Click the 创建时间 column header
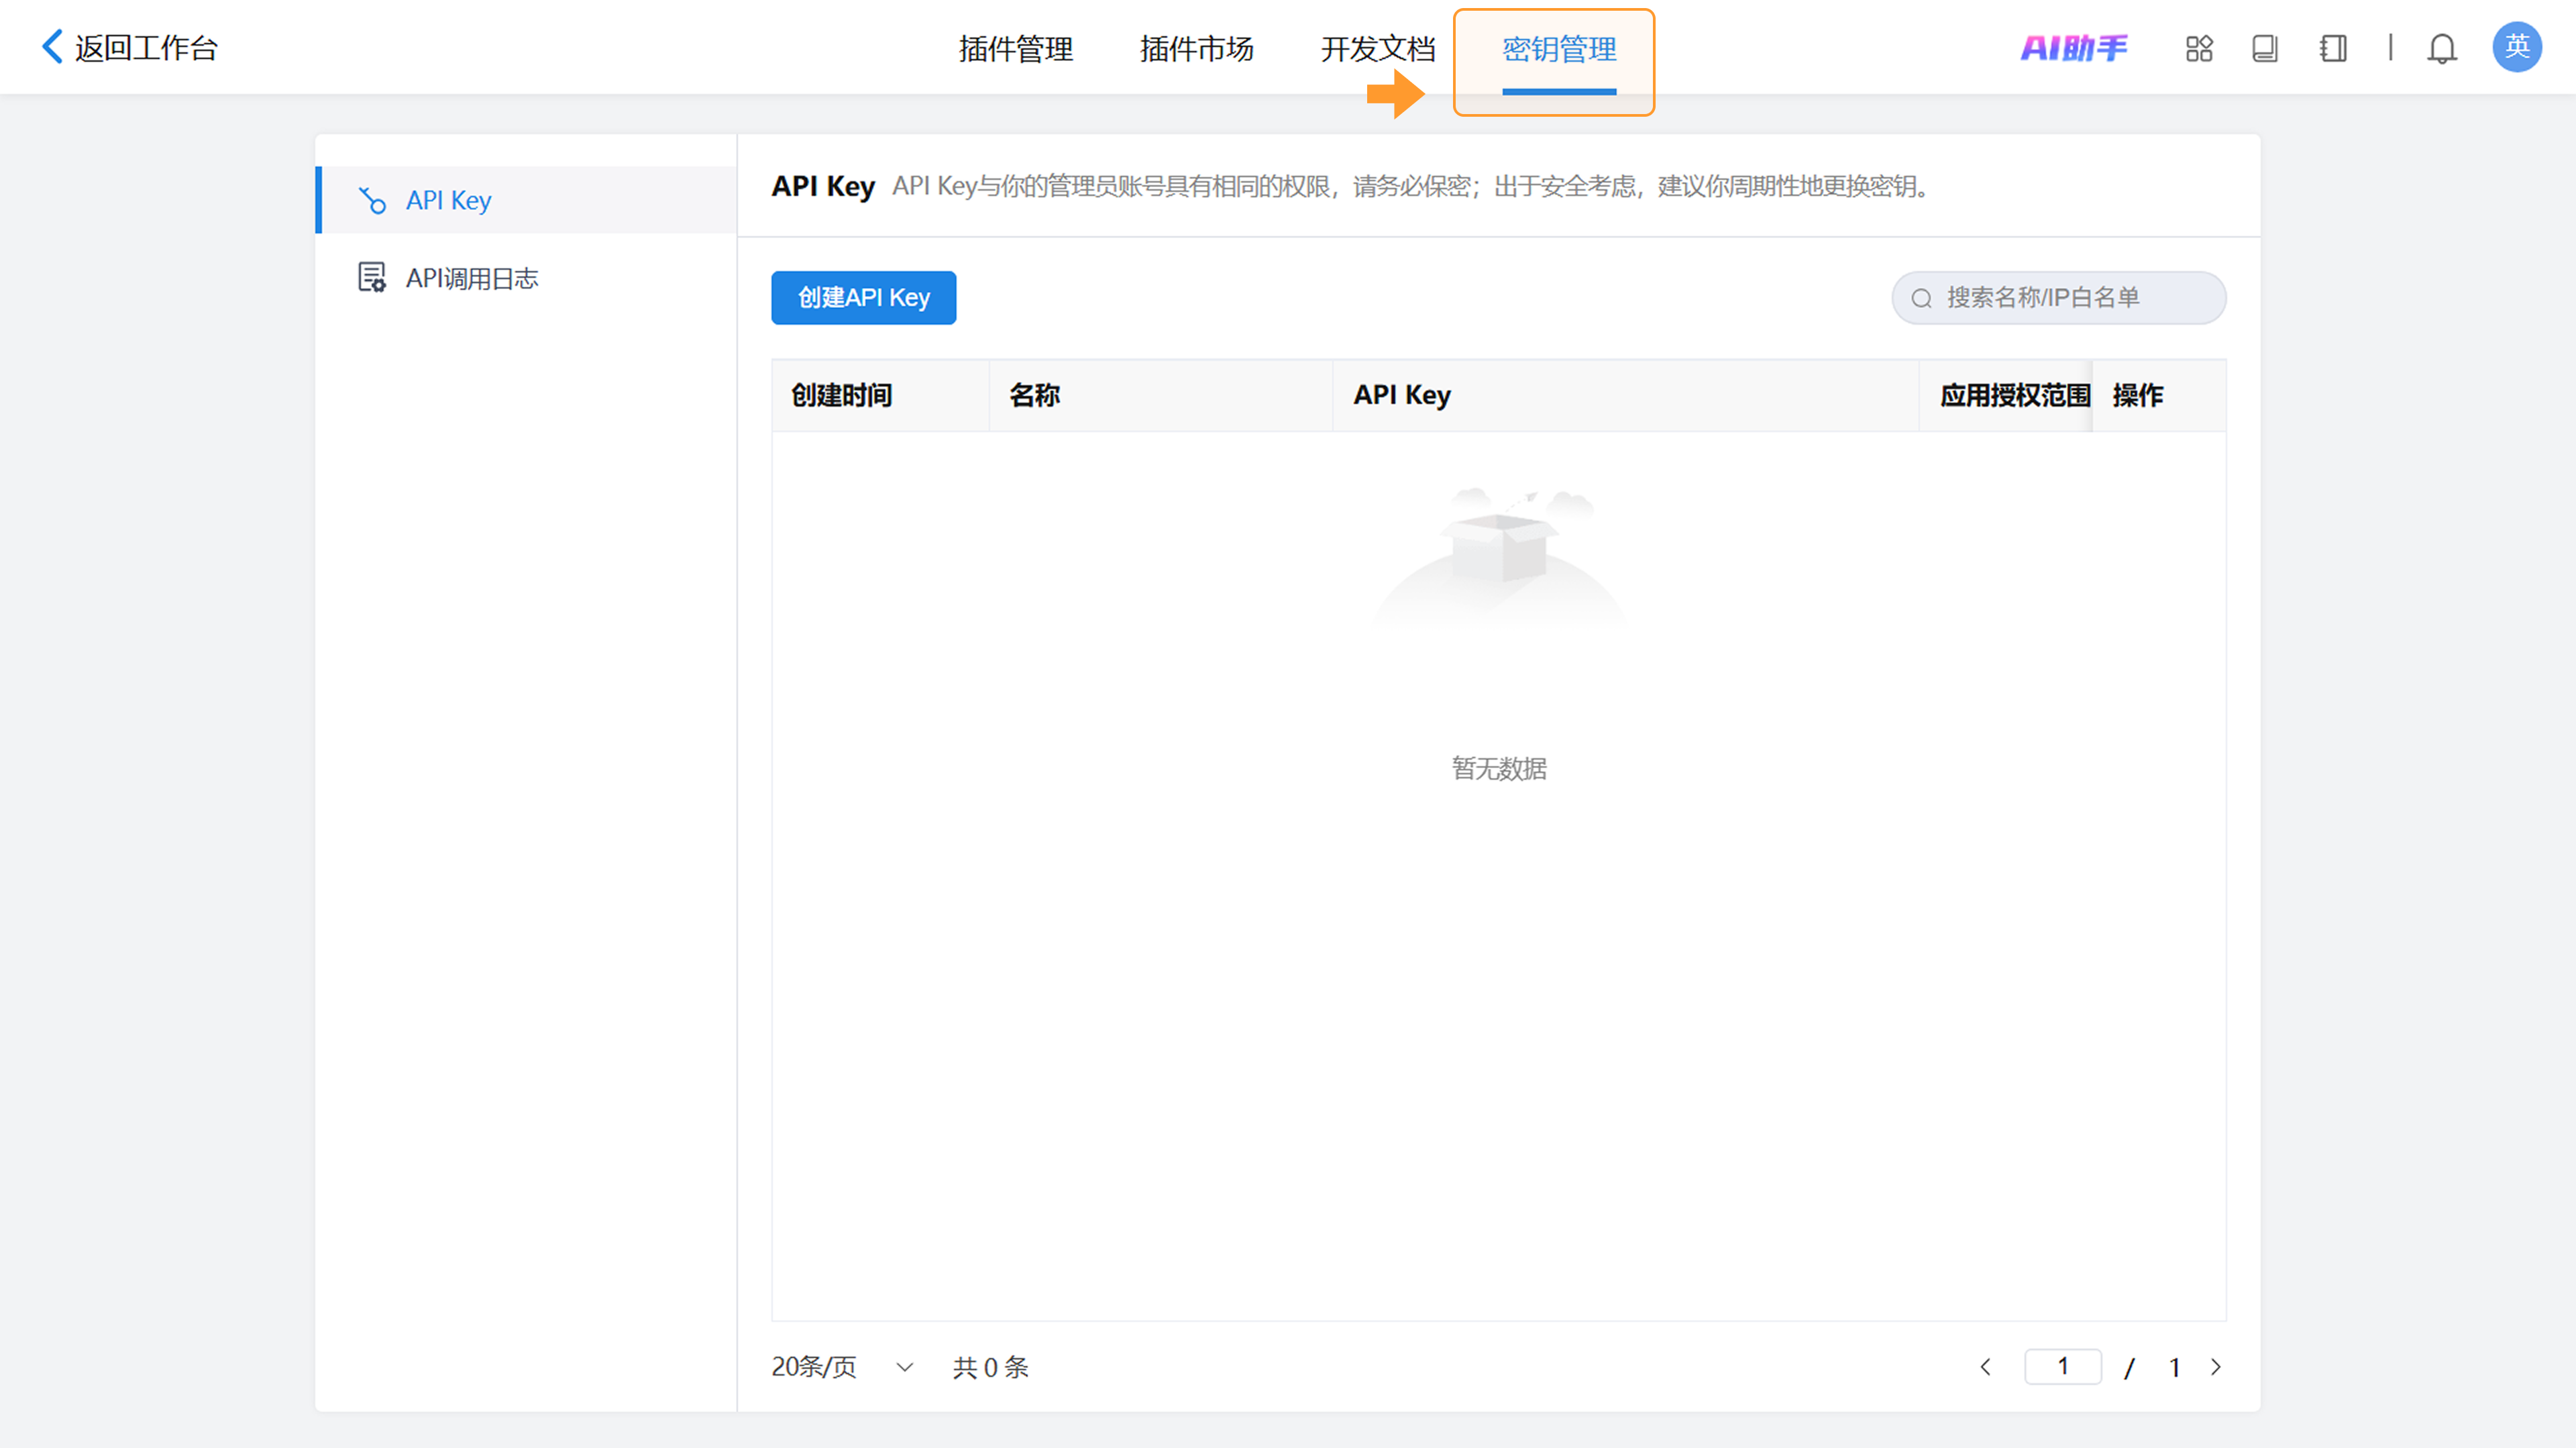 coord(880,395)
